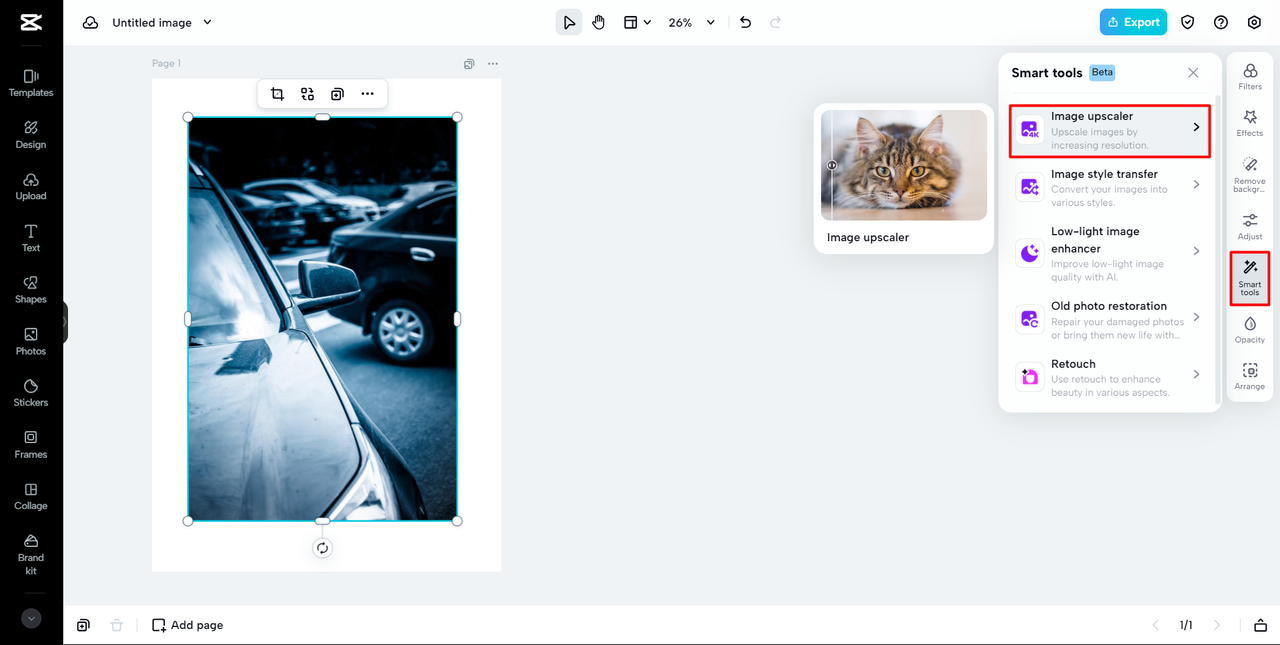1280x645 pixels.
Task: Open the CapCut home logo
Action: click(30, 22)
